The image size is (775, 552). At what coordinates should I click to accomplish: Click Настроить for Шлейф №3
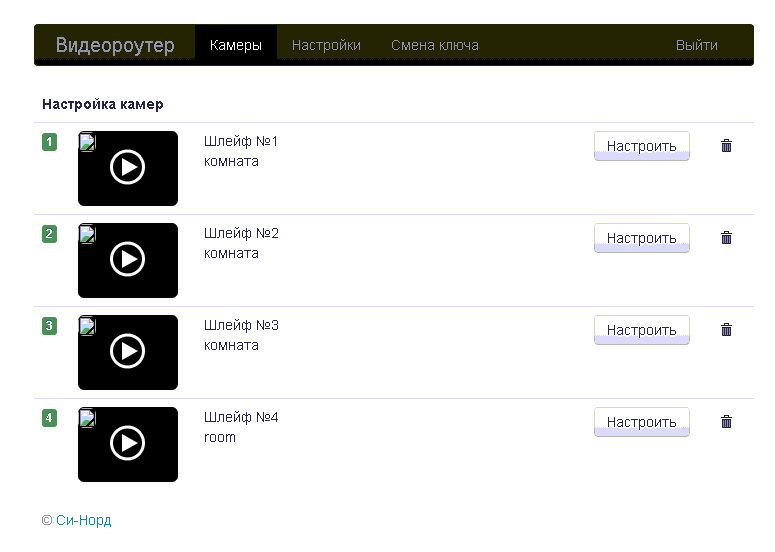click(642, 330)
